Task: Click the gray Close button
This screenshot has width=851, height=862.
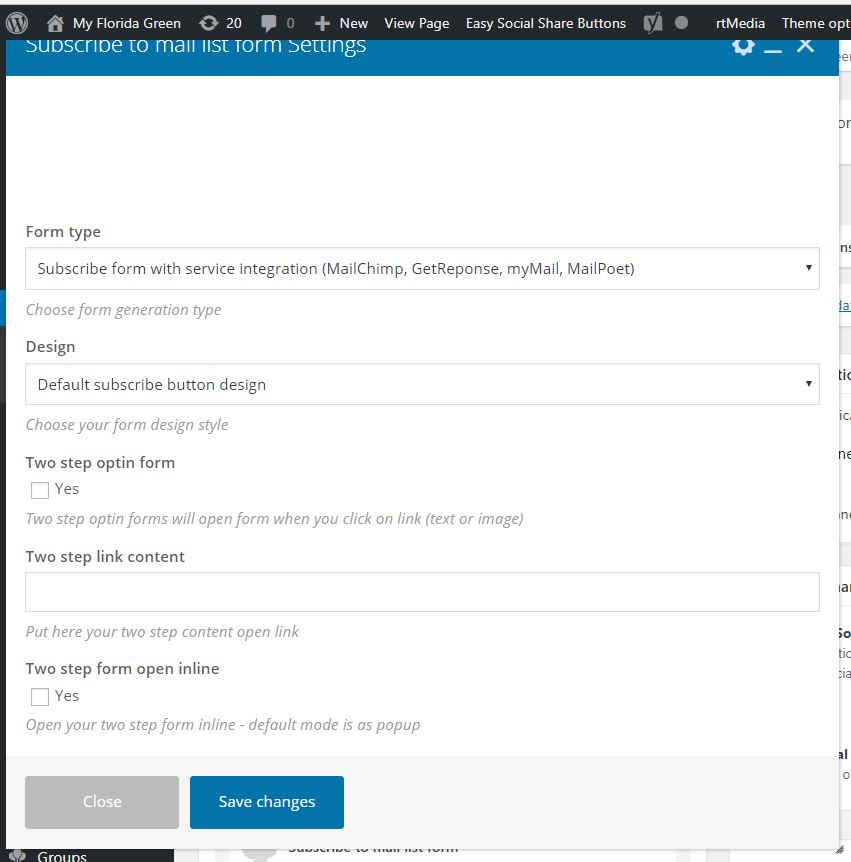Action: (x=102, y=802)
